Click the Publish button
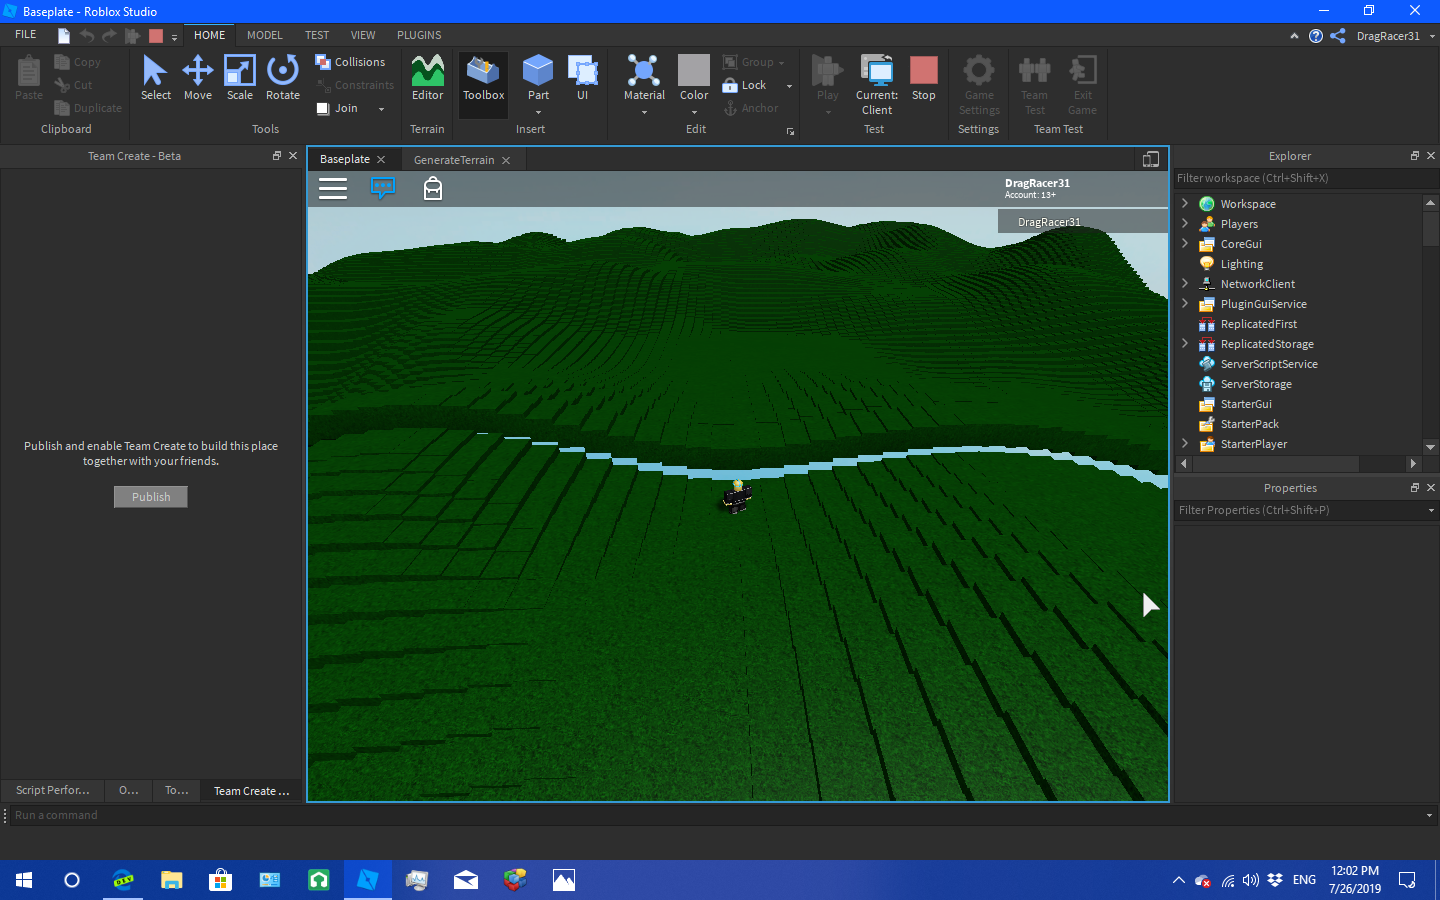The image size is (1440, 900). (151, 497)
